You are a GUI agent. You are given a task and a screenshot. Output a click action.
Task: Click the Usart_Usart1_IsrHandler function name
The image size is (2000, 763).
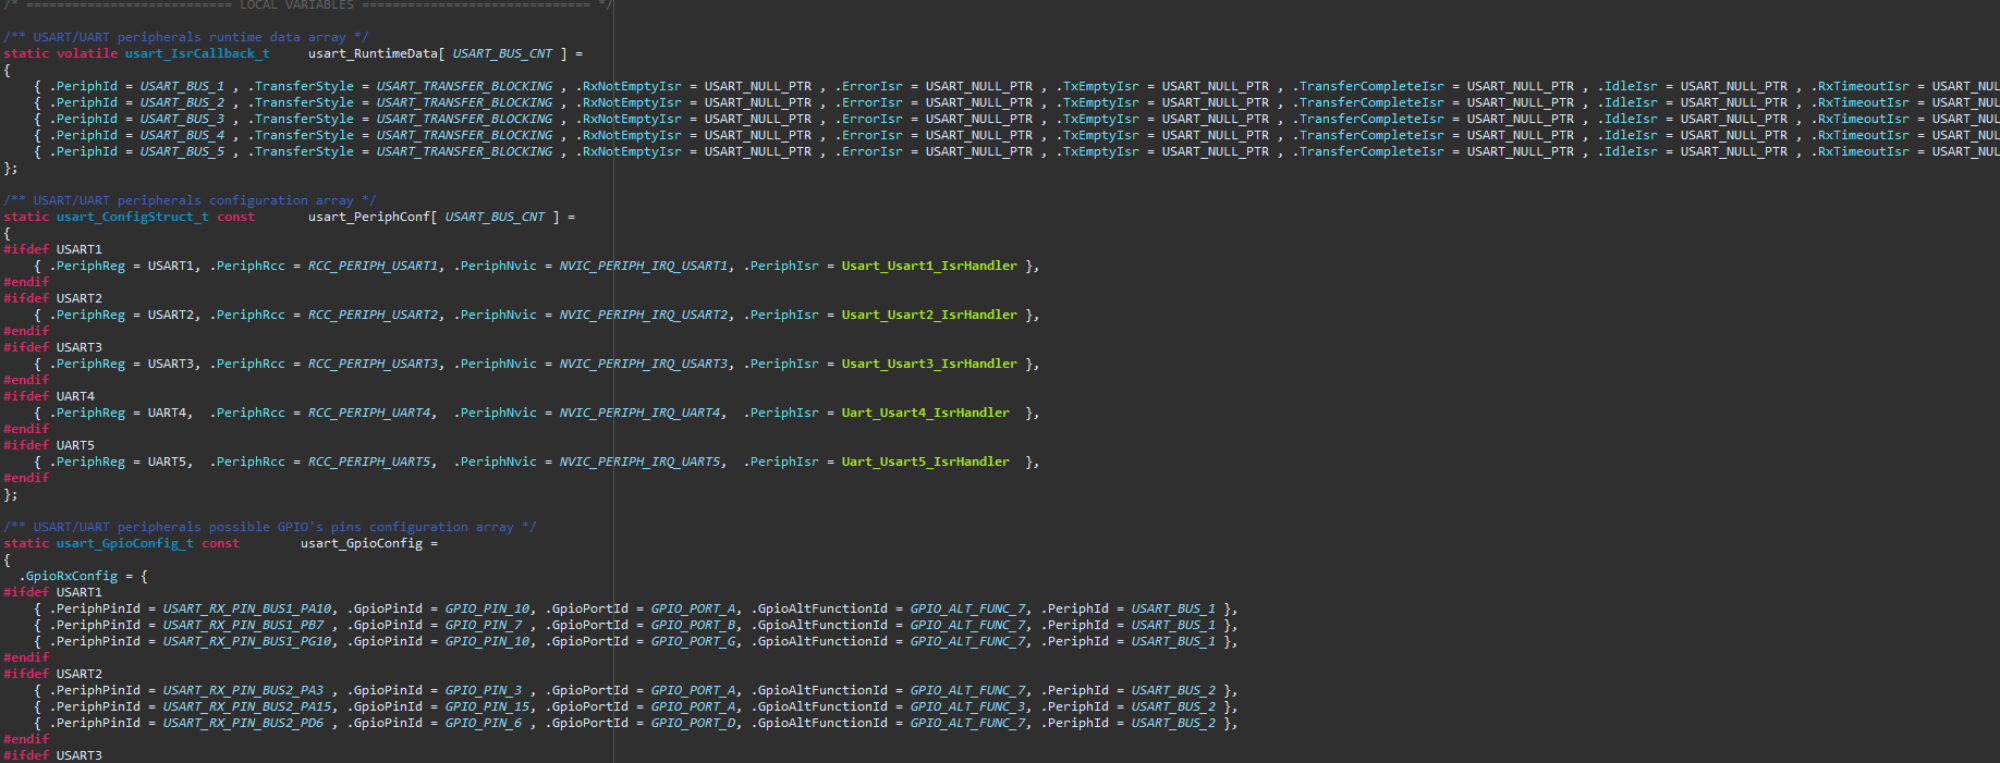point(929,266)
